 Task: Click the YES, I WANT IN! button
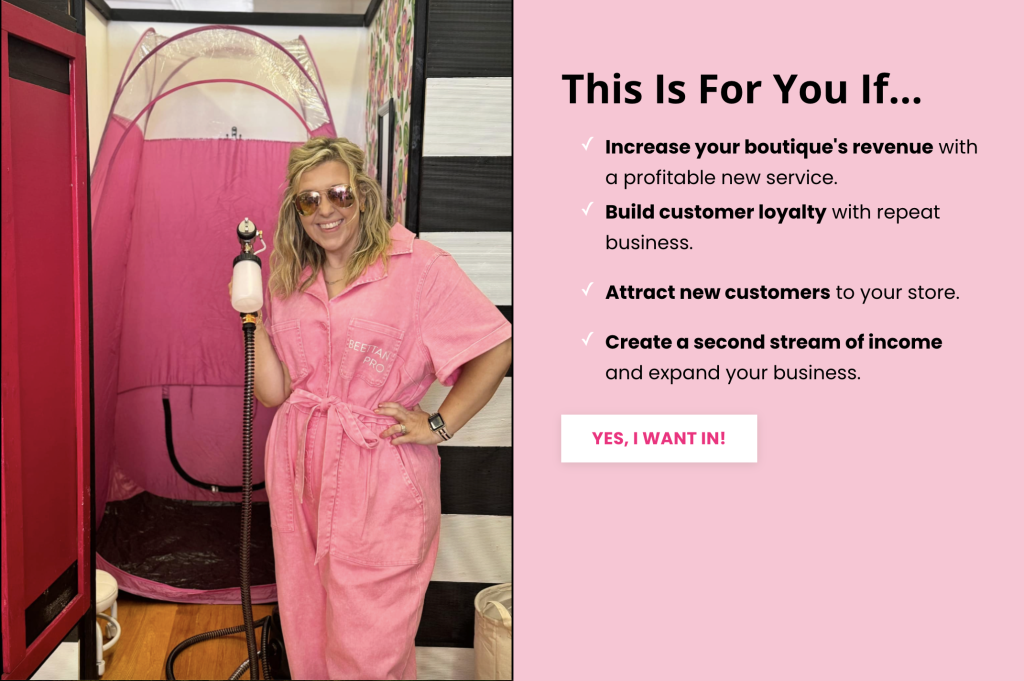(659, 438)
